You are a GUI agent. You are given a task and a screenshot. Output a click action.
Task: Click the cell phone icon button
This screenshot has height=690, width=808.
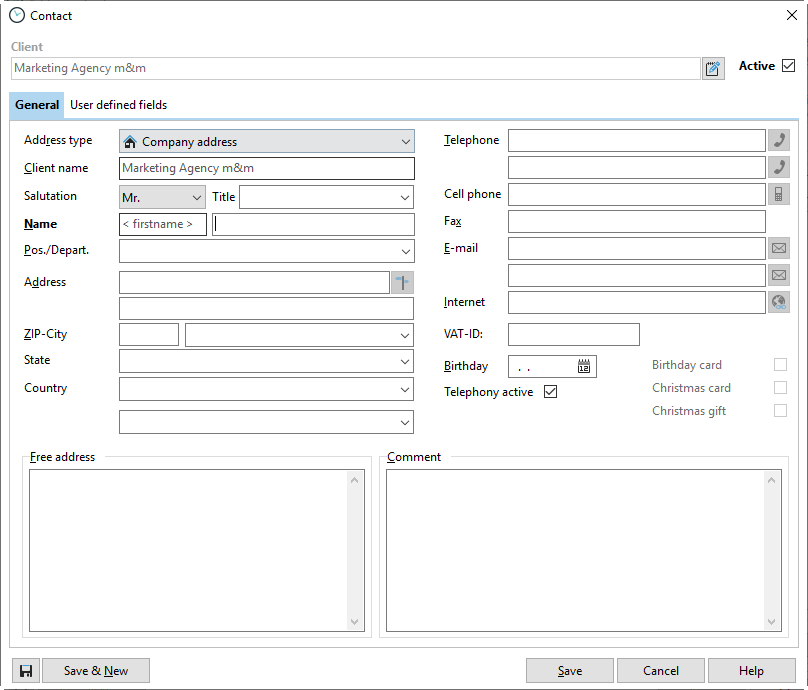778,194
